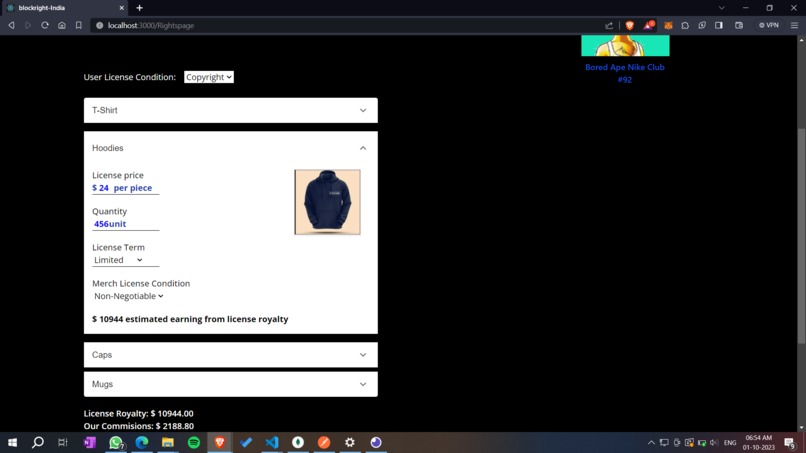Open License Term Limited dropdown
806x453 pixels.
pos(125,260)
